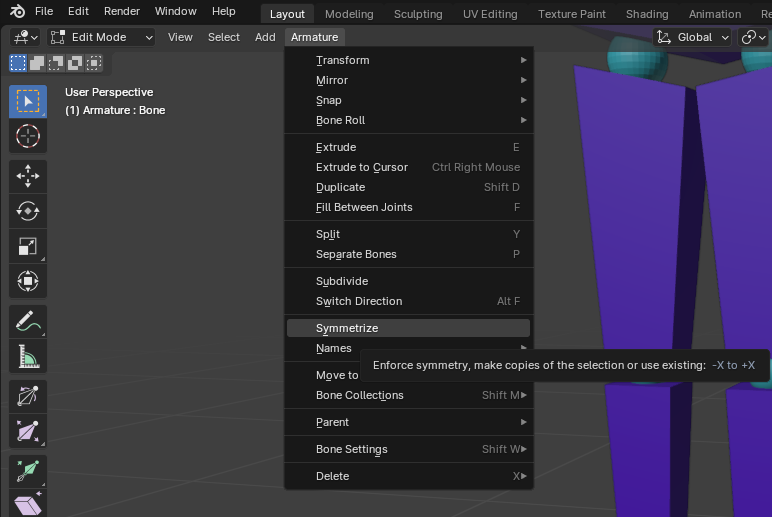Switch to the Shading workspace tab
The height and width of the screenshot is (517, 772).
pos(647,14)
